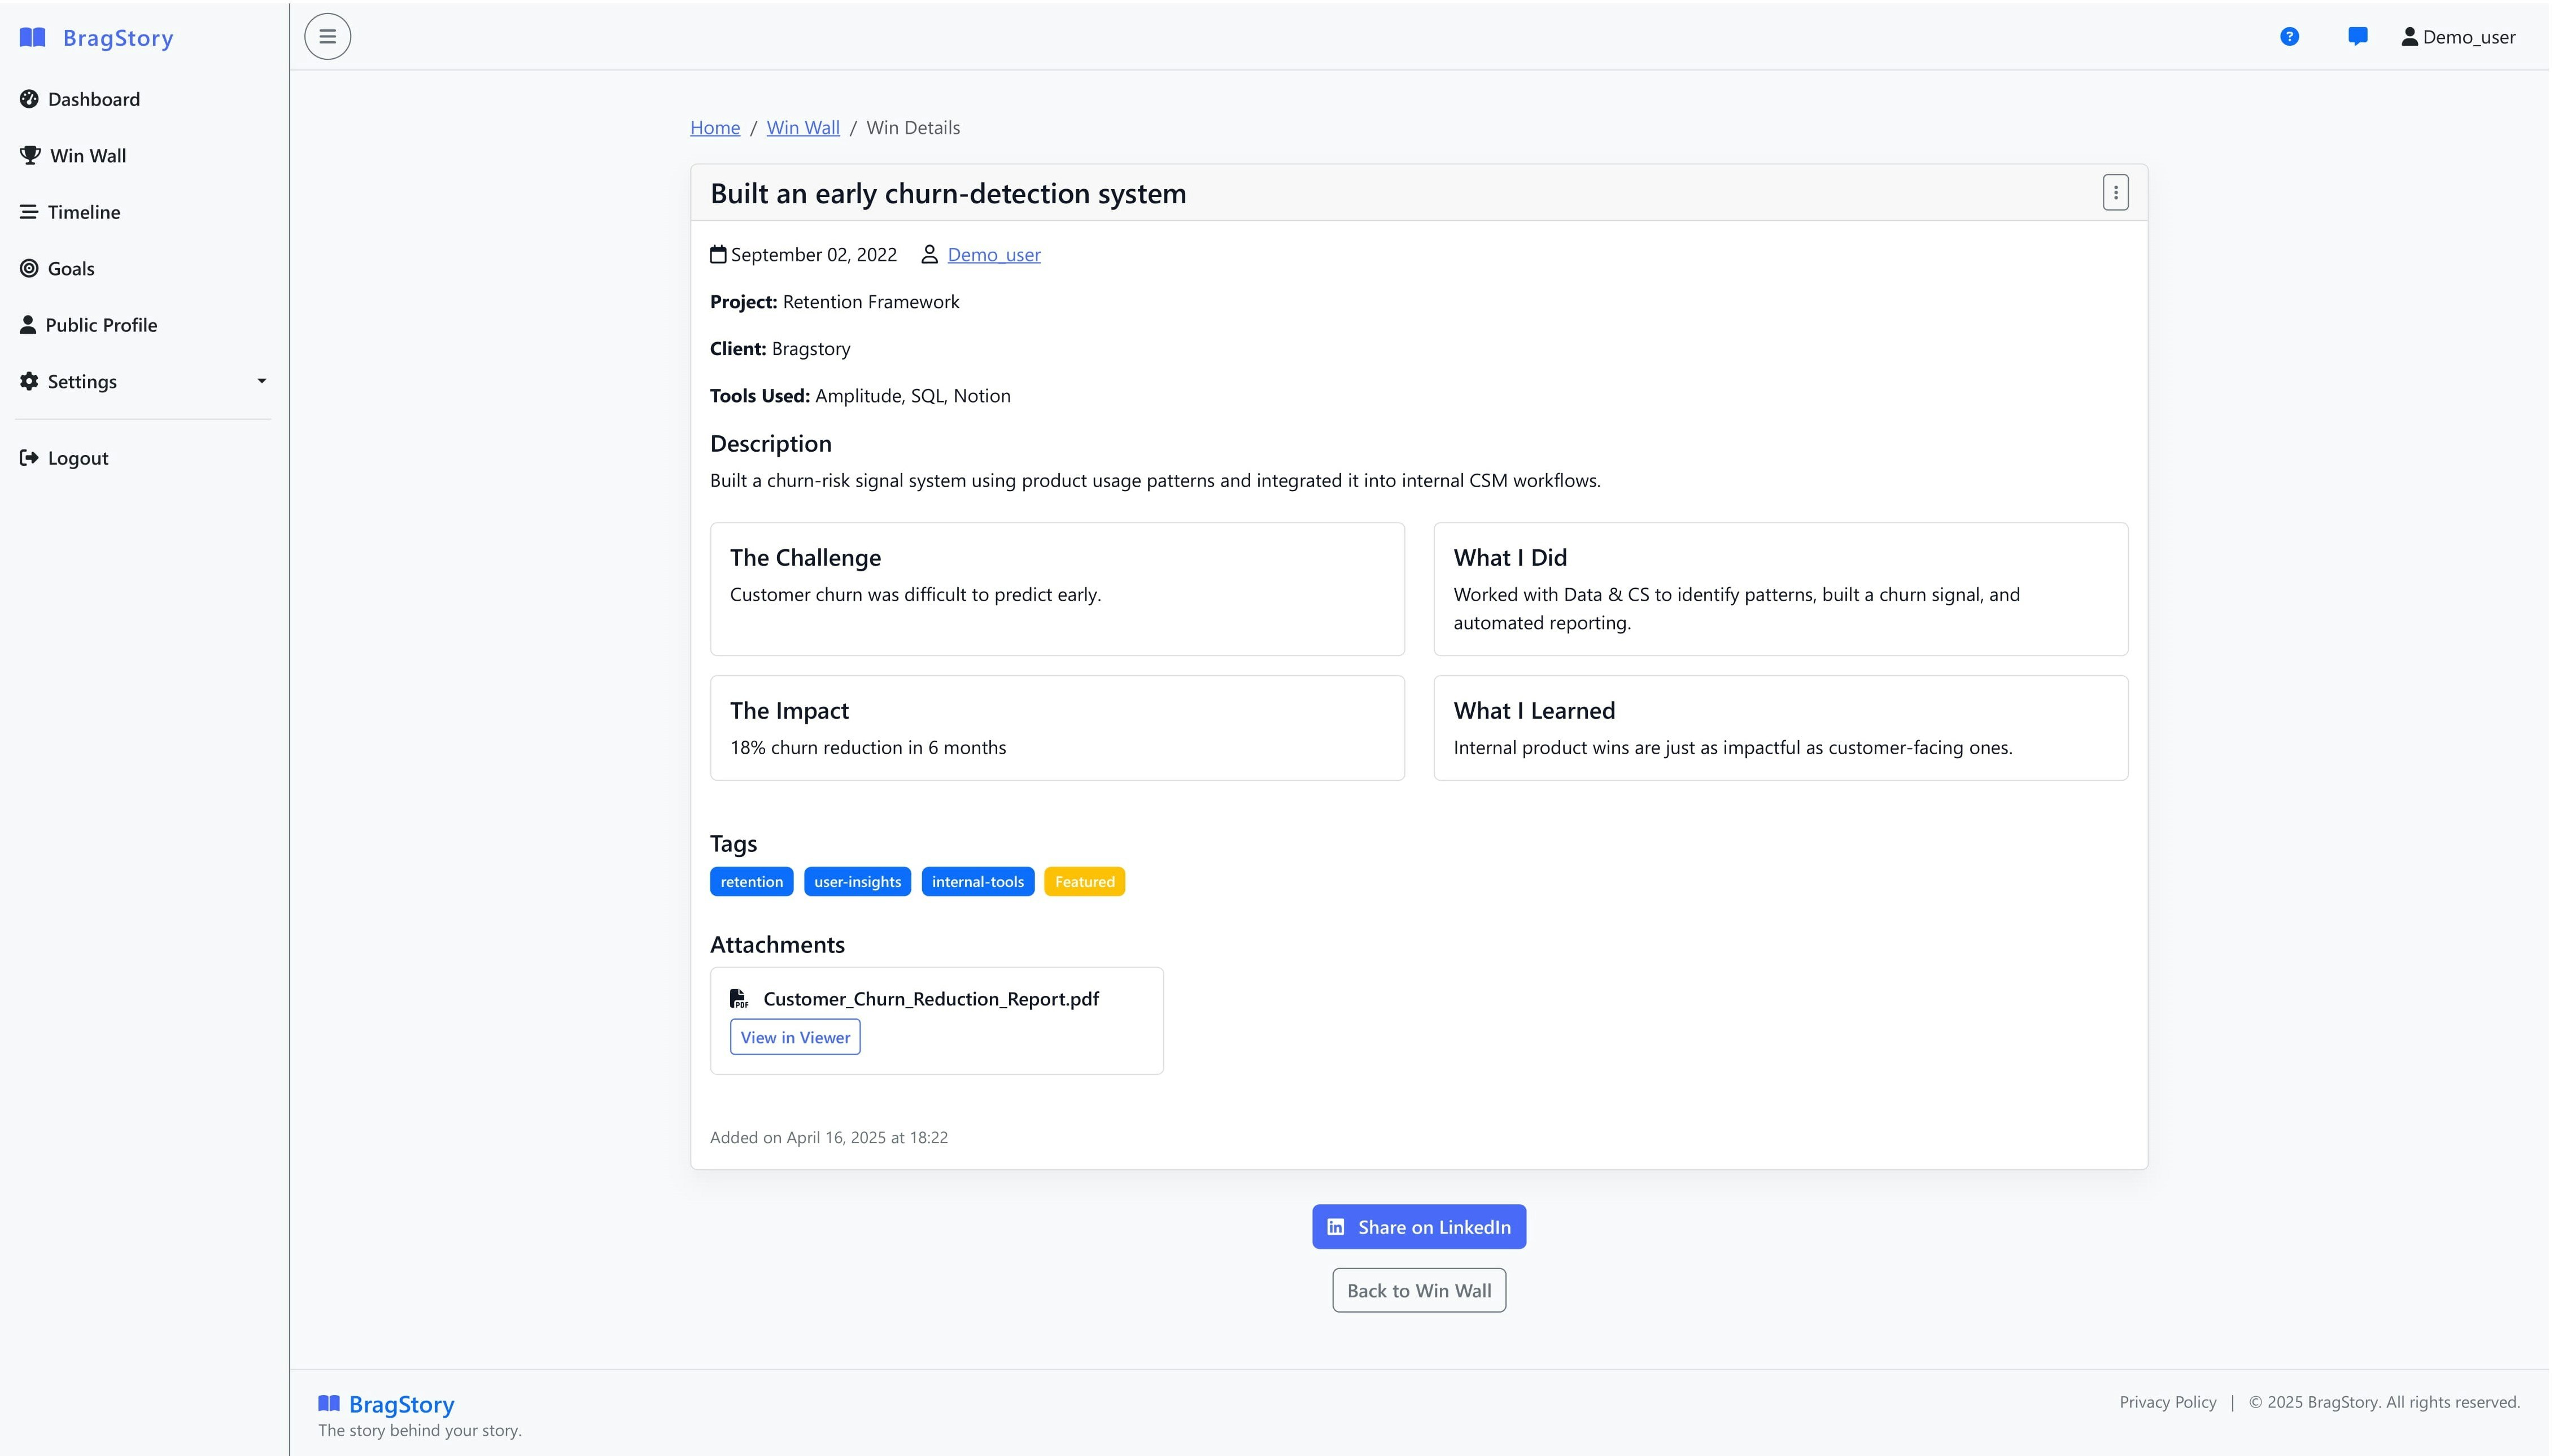2554x1456 pixels.
Task: Open the three-dot options menu on the win card
Action: tap(2115, 193)
